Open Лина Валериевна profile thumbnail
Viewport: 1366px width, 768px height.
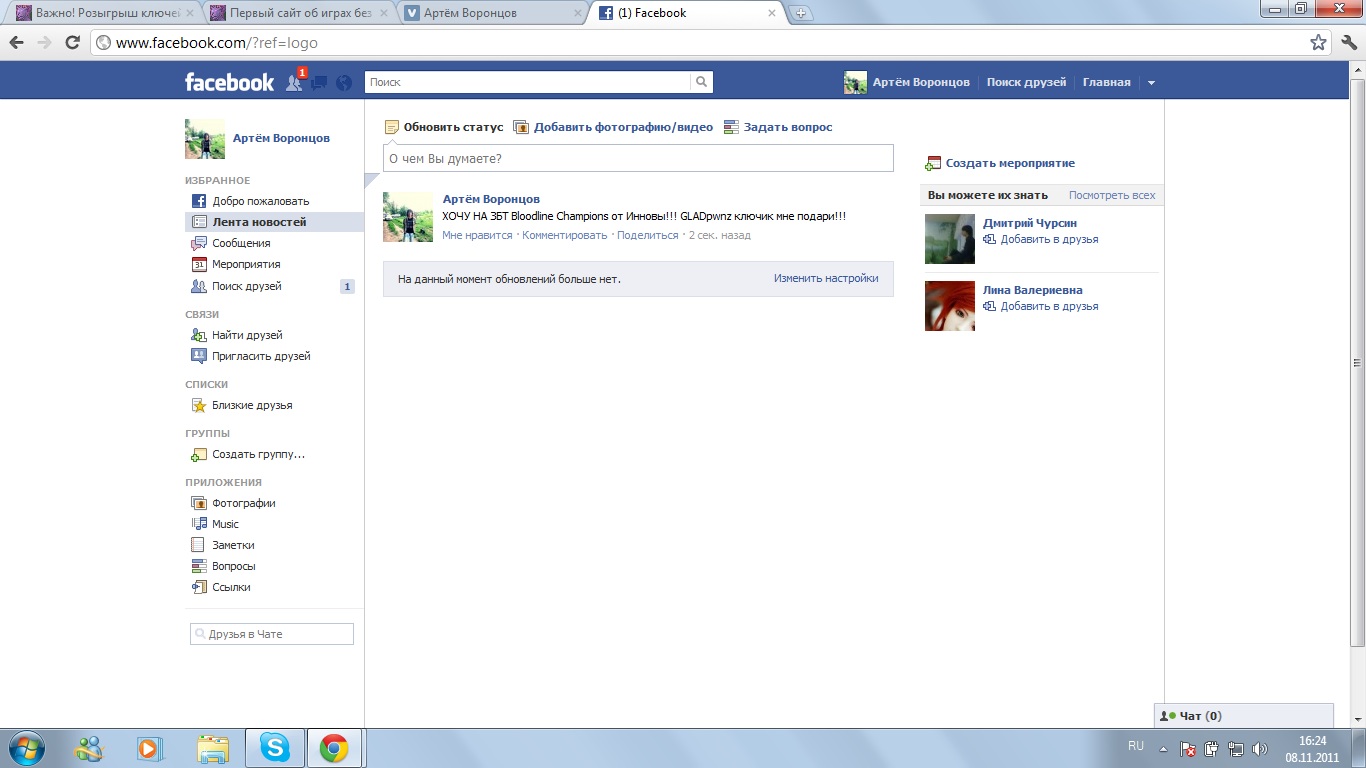[x=949, y=306]
